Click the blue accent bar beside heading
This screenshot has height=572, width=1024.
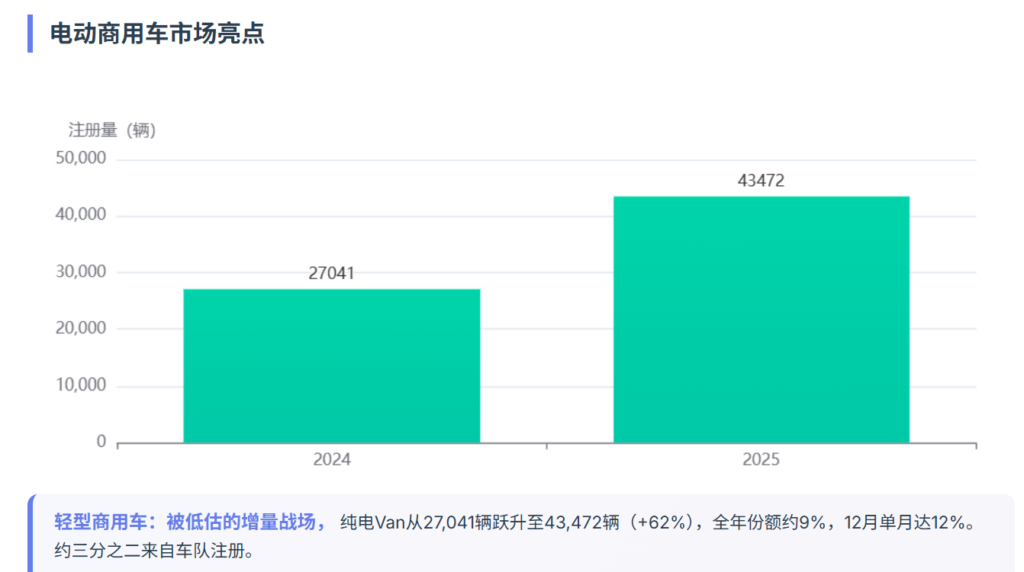click(30, 33)
